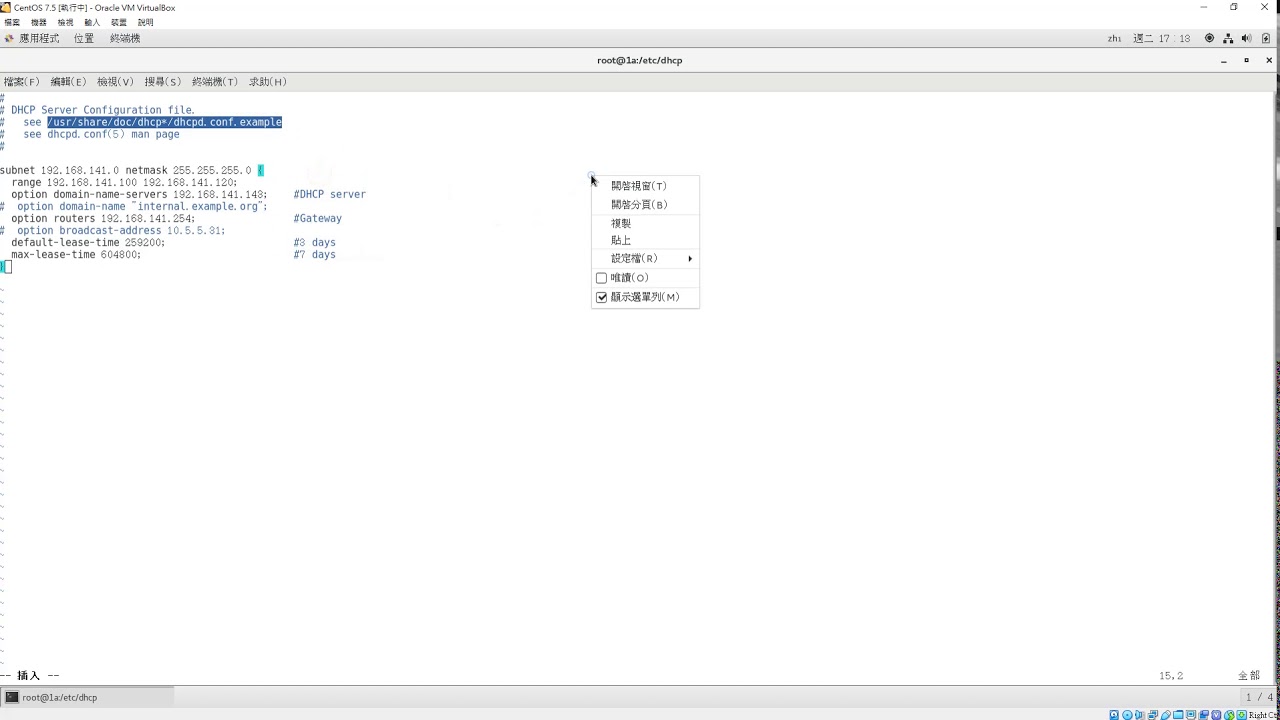1280x720 pixels.
Task: Click the max-lease-time 604800 line
Action: [76, 254]
